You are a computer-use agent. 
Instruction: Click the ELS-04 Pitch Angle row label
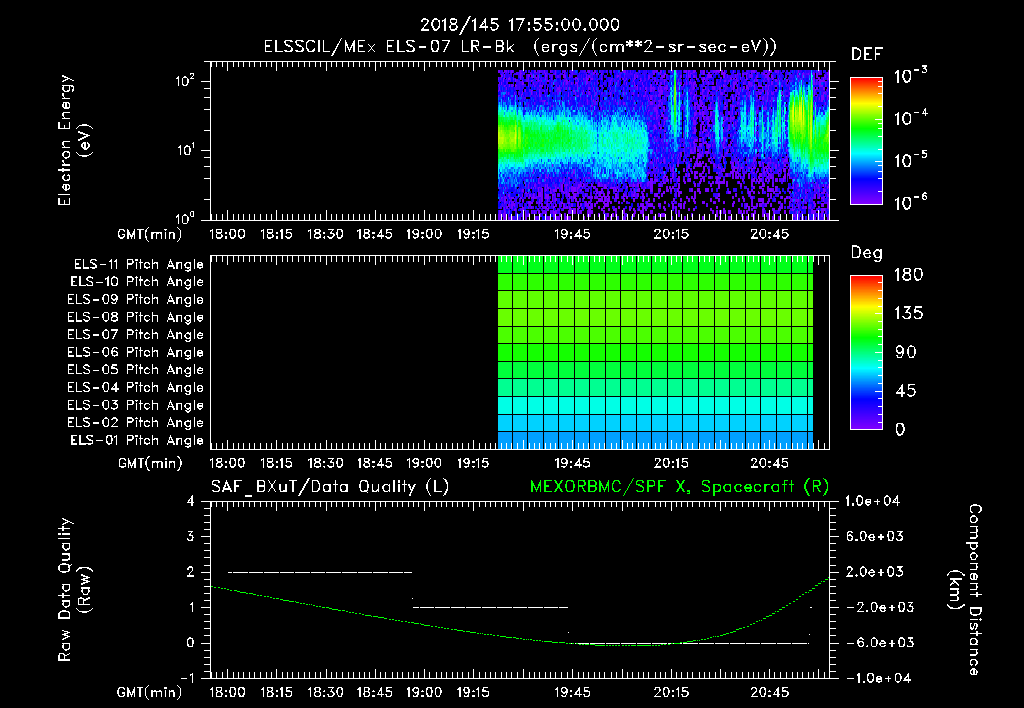[x=136, y=388]
